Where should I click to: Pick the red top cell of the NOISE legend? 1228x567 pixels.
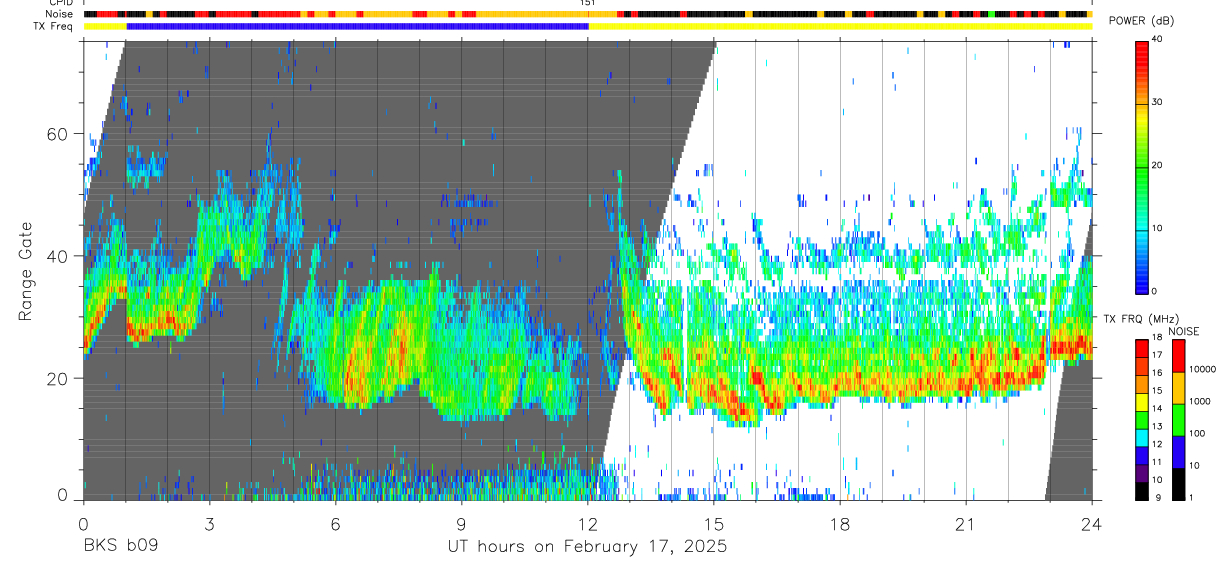1178,356
